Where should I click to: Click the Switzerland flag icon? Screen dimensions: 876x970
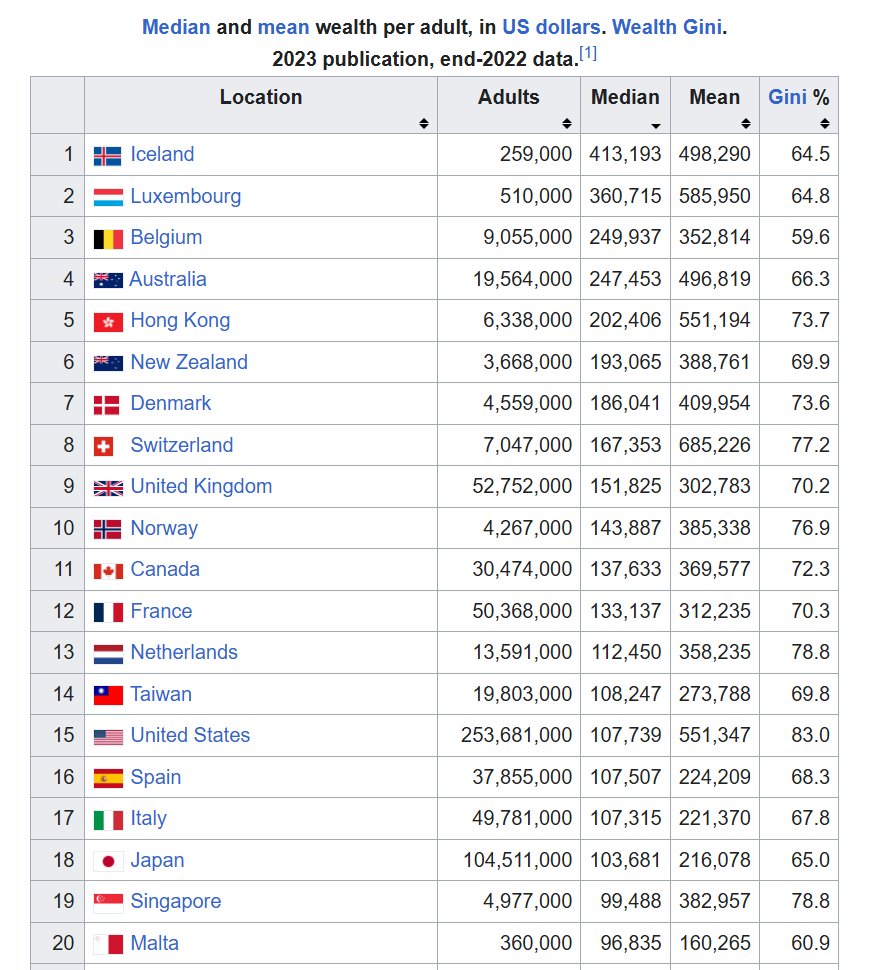point(103,446)
